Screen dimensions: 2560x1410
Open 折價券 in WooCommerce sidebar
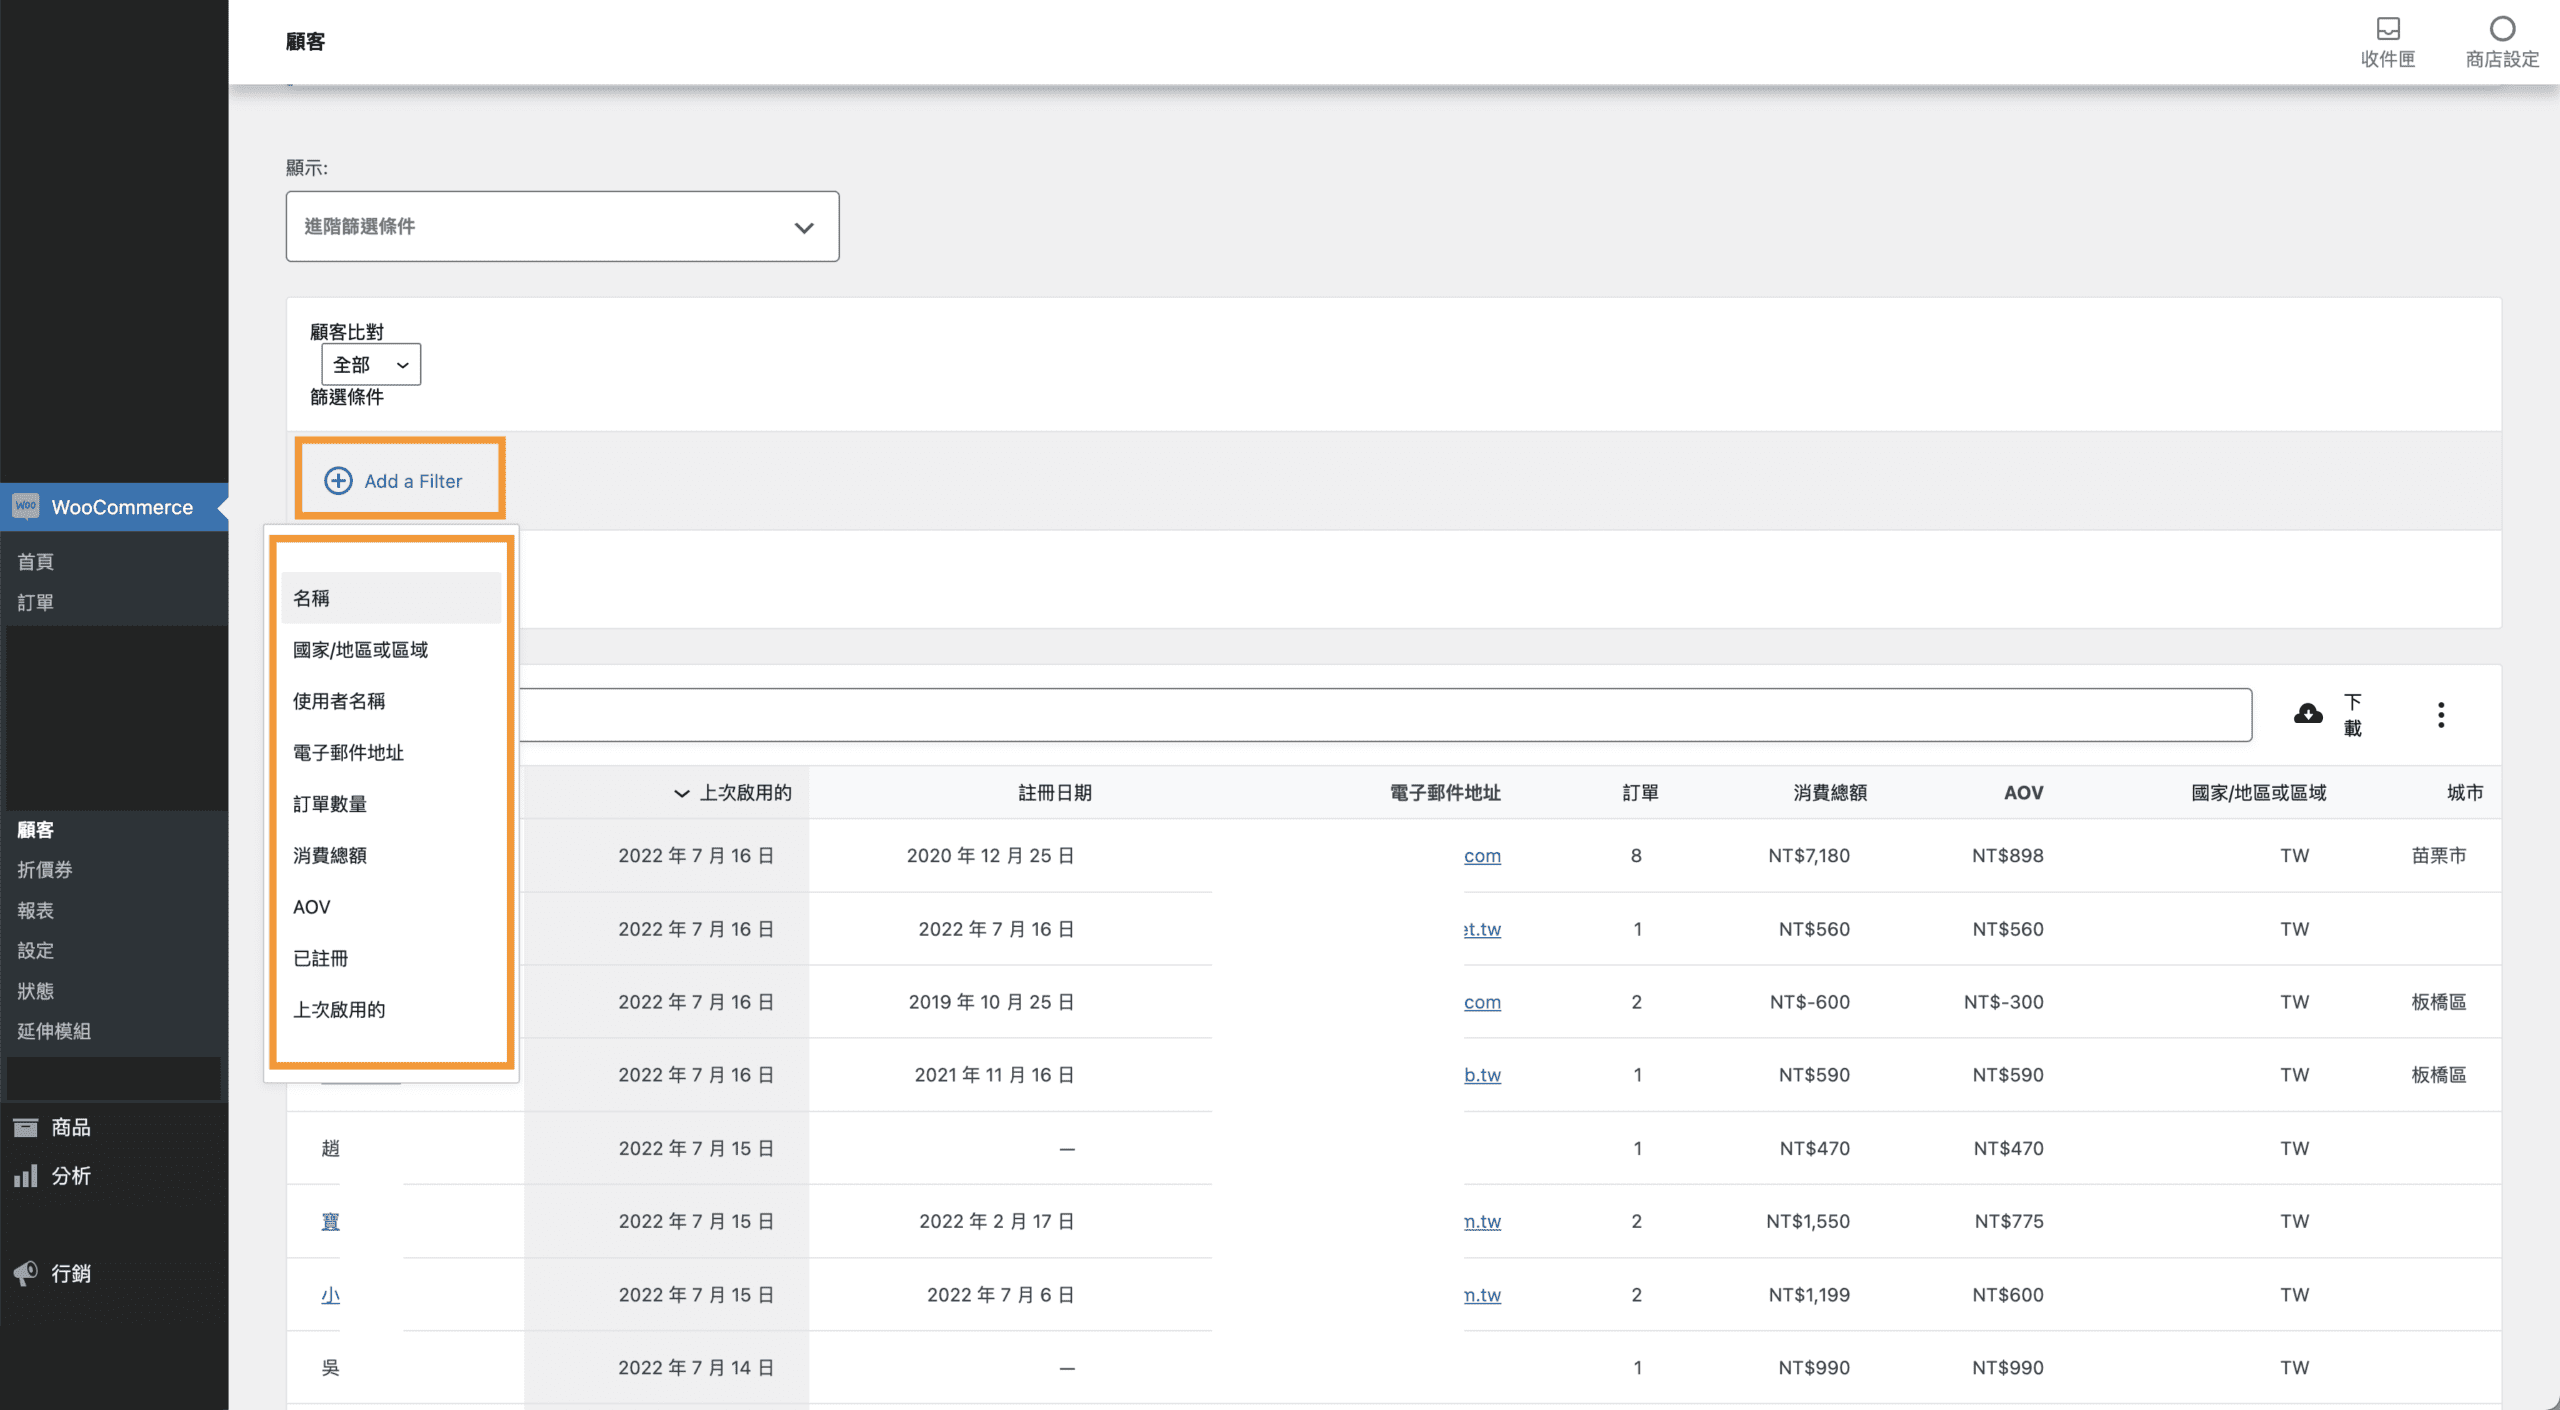pos(45,870)
